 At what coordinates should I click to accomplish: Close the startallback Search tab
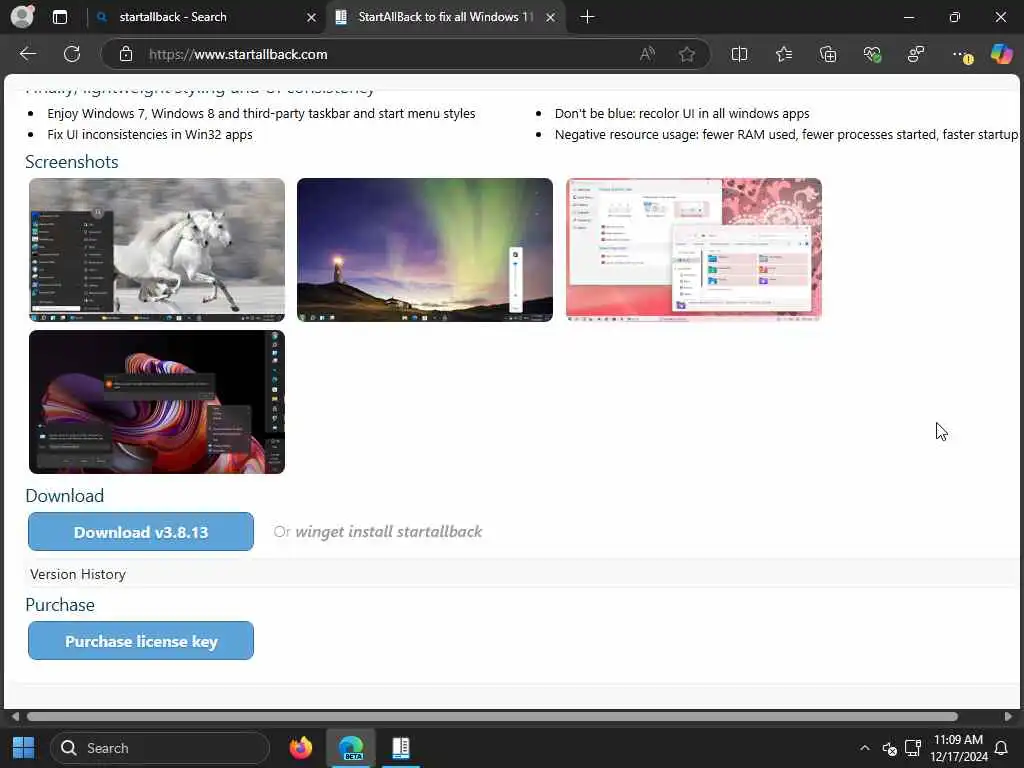pos(312,18)
